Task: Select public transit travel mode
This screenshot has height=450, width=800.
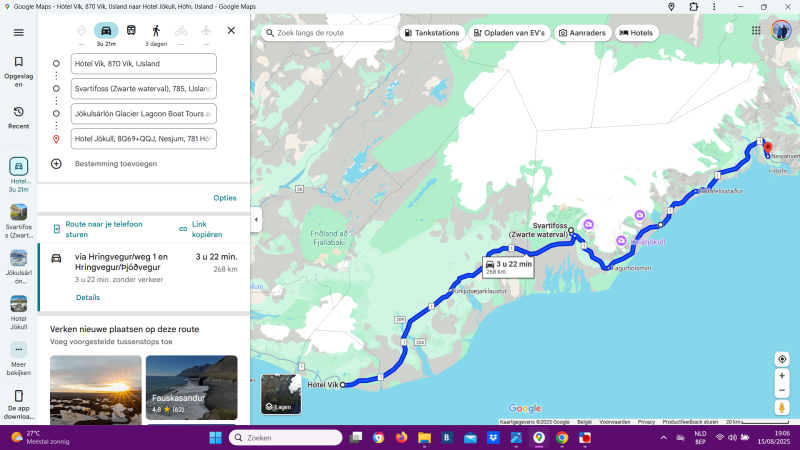Action: tap(131, 31)
